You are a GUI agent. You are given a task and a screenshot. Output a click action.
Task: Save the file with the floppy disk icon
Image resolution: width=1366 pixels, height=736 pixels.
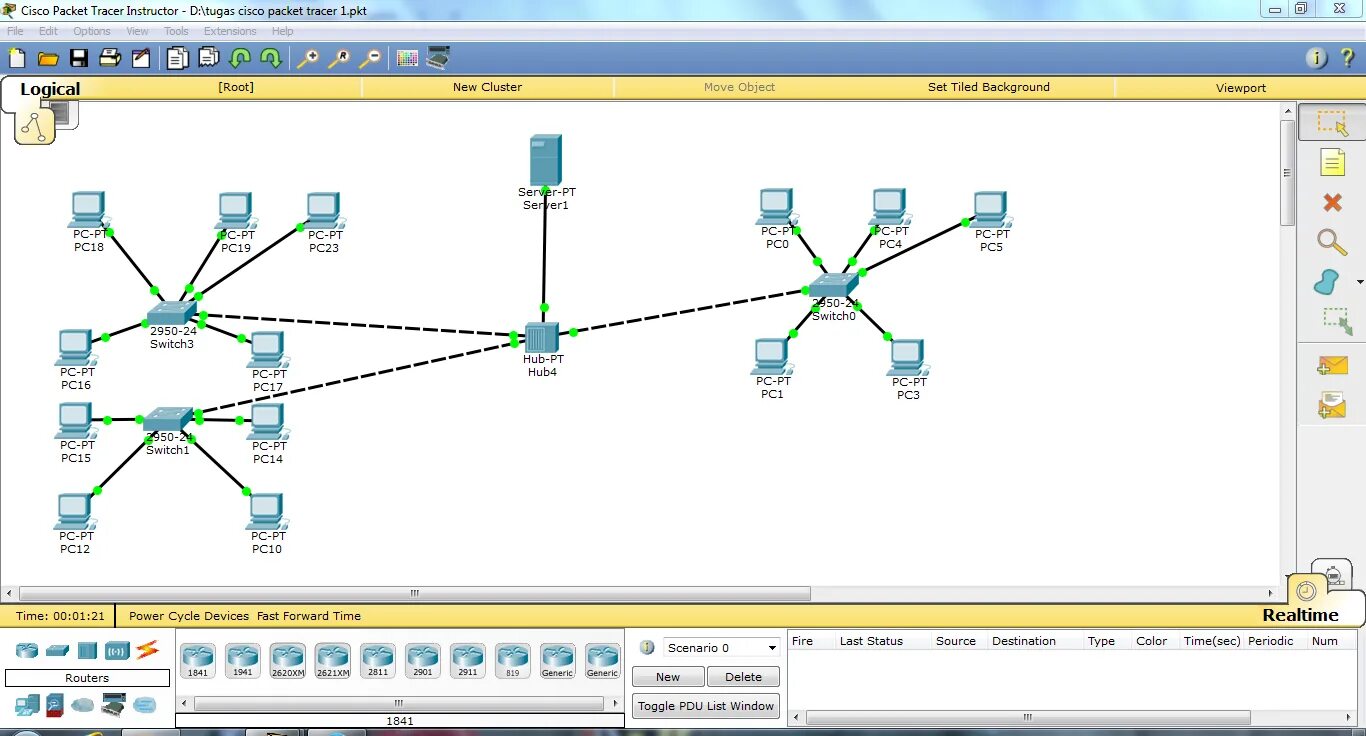[x=79, y=58]
